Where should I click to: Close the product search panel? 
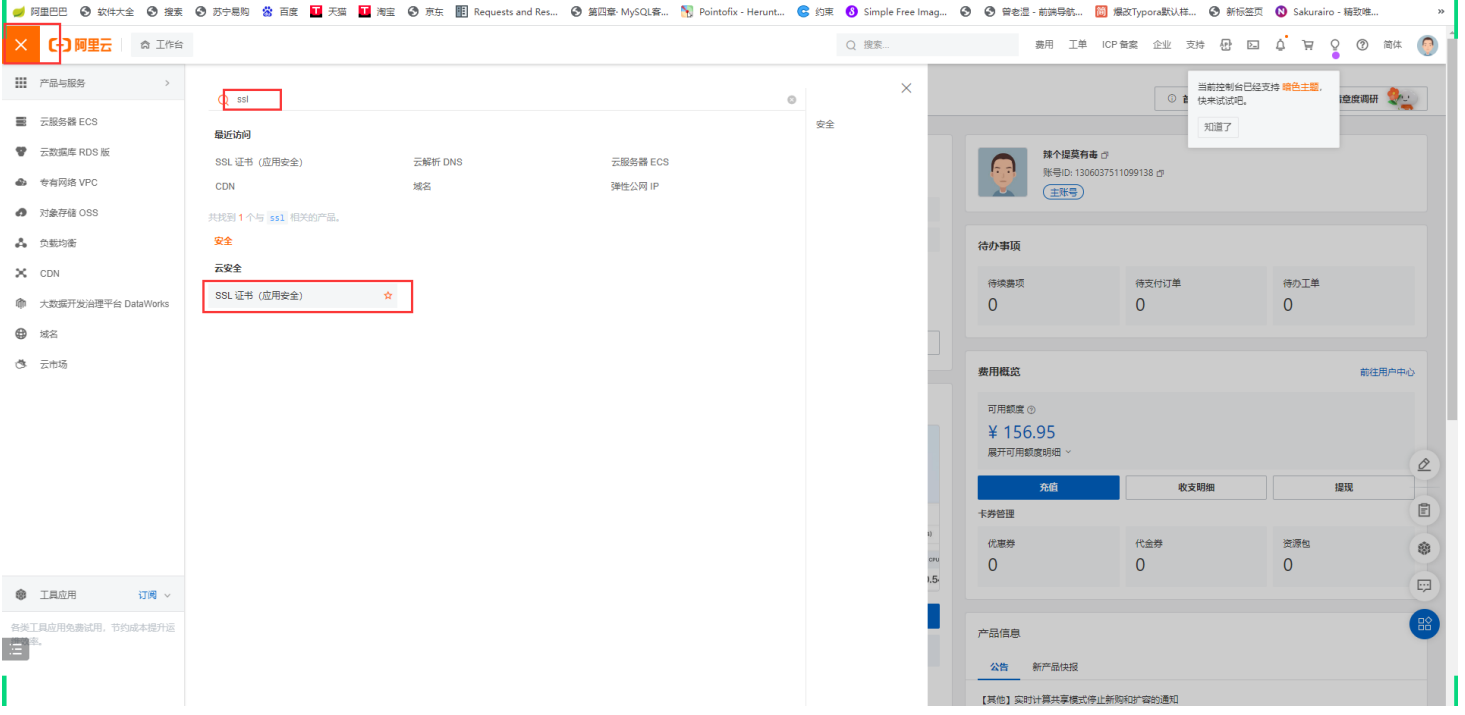[x=906, y=88]
